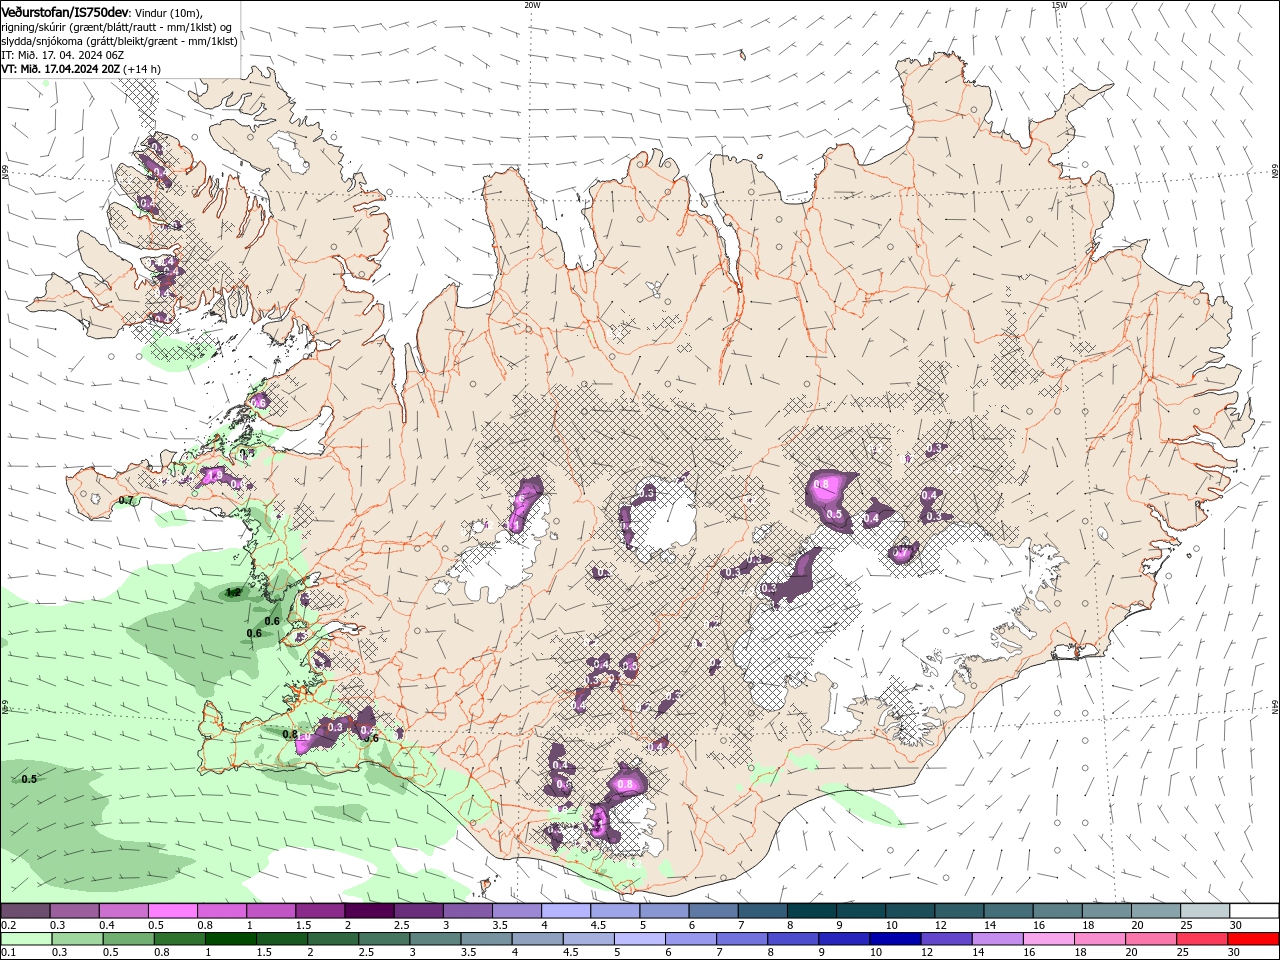Select the darkest purple 2 snow legend swatch
The image size is (1280, 960).
click(369, 911)
